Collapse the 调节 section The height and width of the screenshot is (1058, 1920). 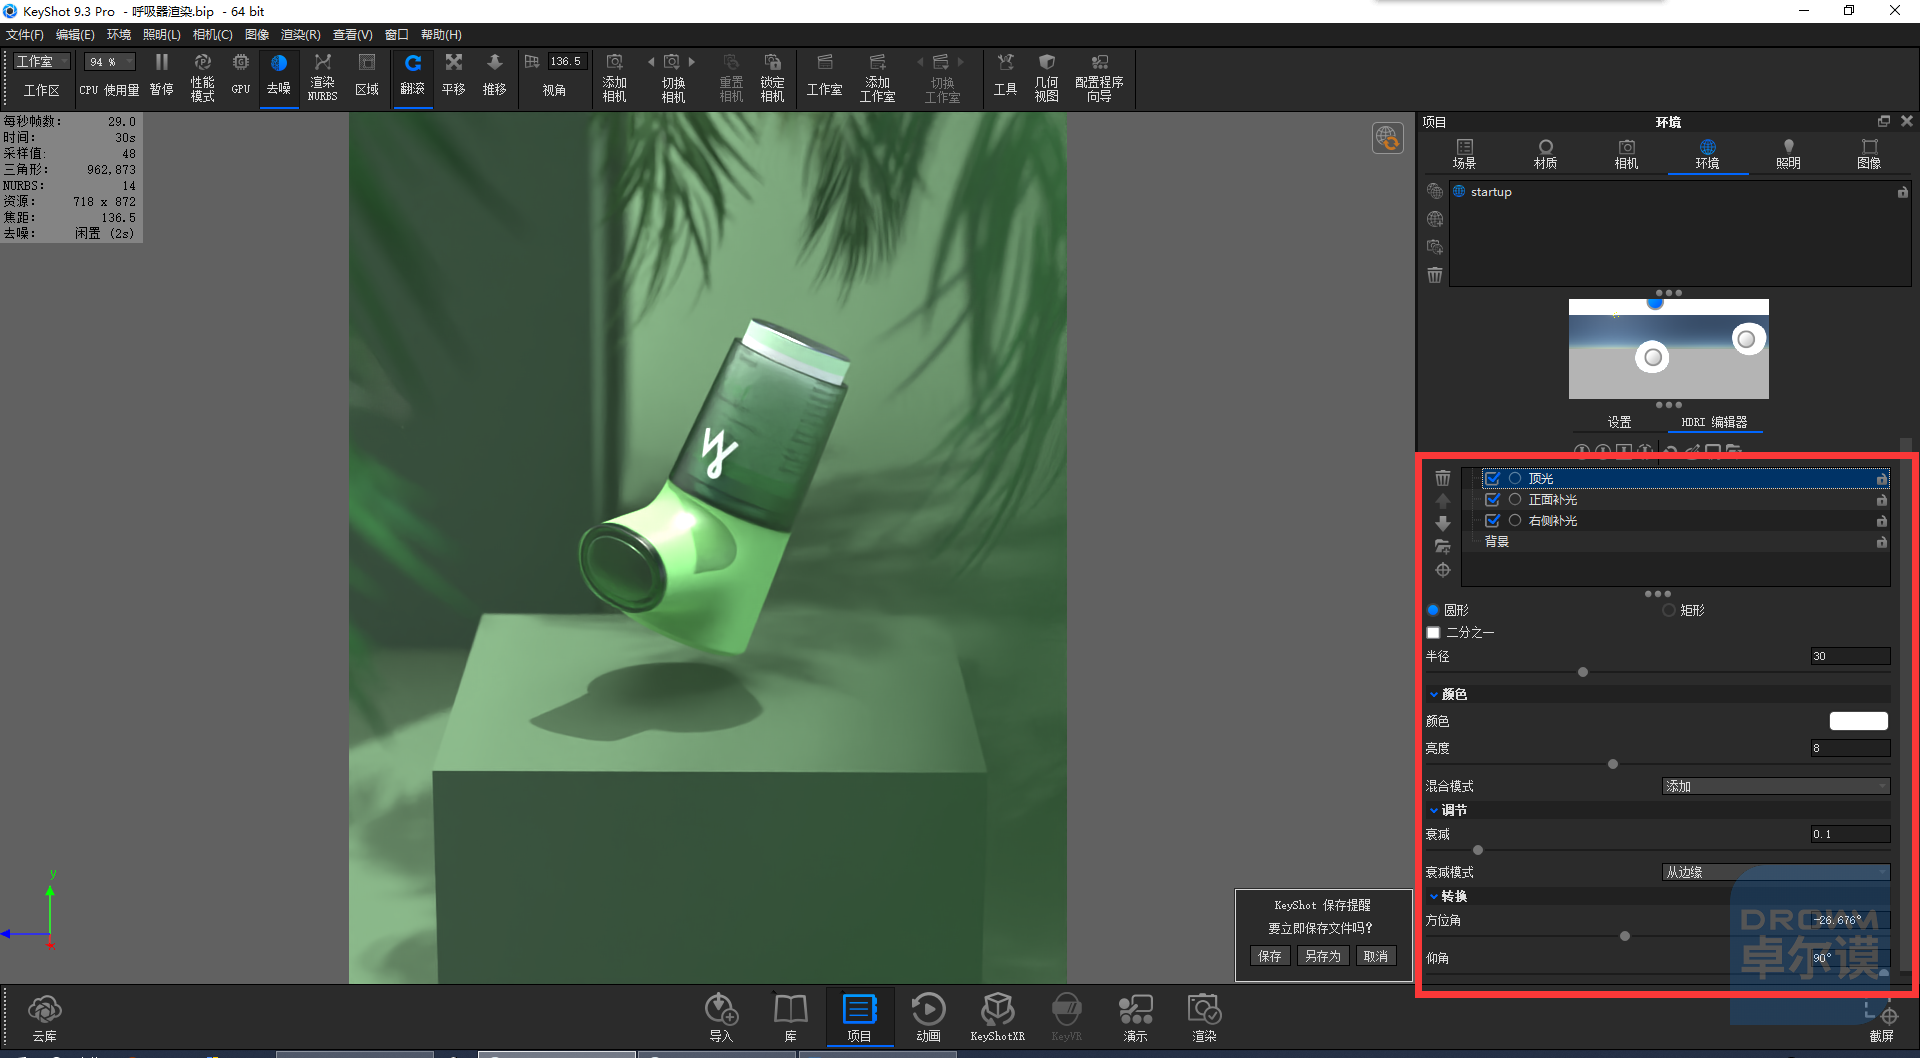pos(1434,811)
